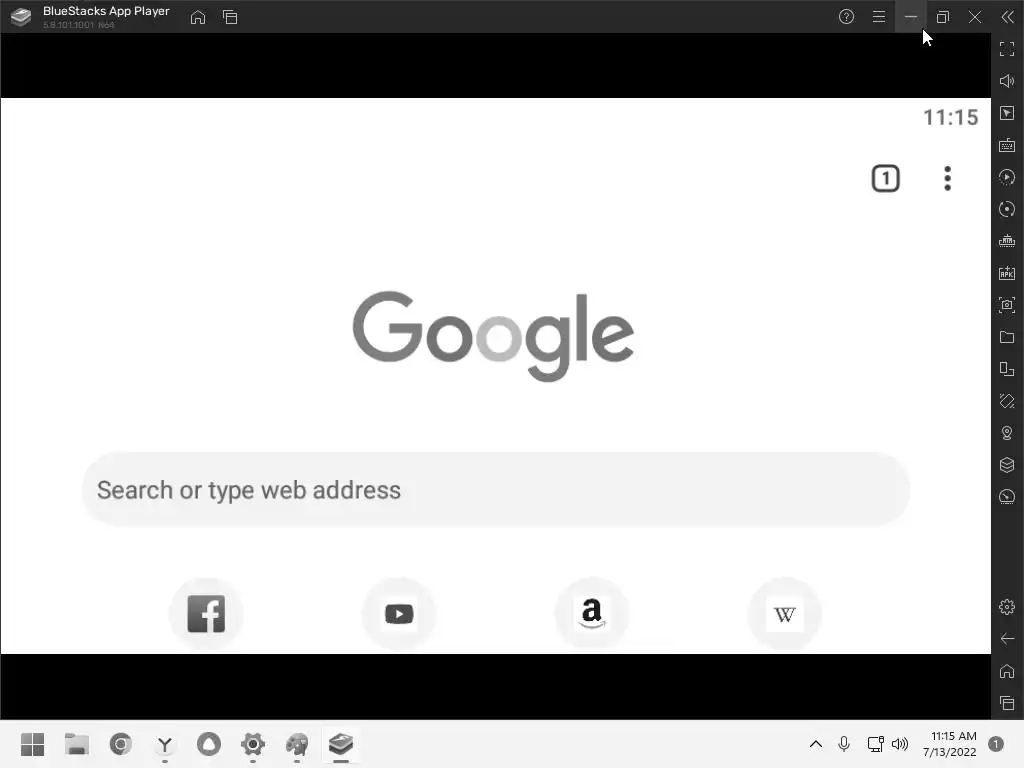Open the Wikipedia shortcut tile
This screenshot has width=1024, height=768.
[784, 614]
